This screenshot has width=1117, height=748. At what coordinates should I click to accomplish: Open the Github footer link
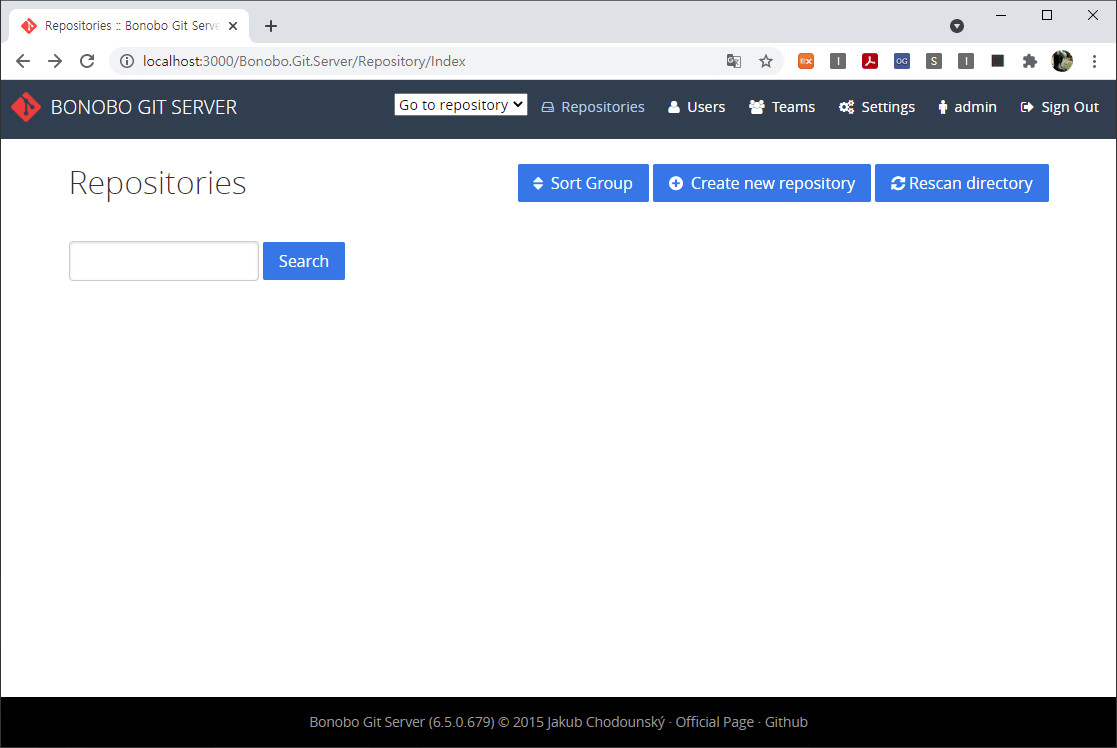tap(786, 722)
